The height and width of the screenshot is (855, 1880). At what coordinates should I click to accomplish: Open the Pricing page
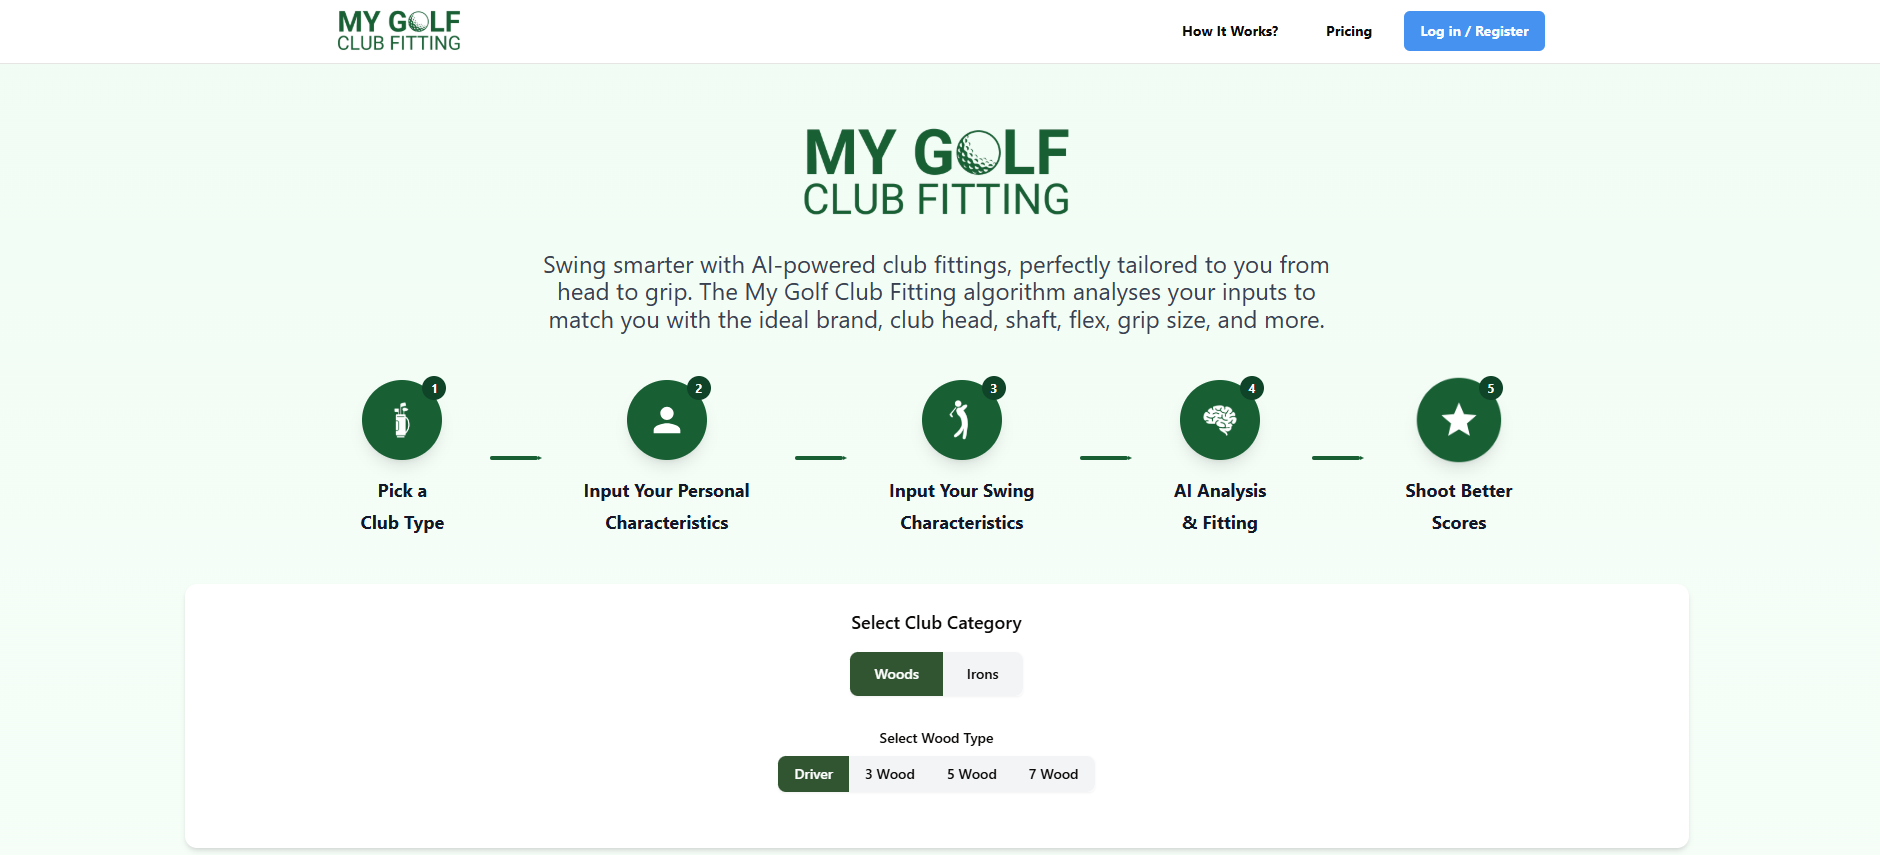(1349, 31)
